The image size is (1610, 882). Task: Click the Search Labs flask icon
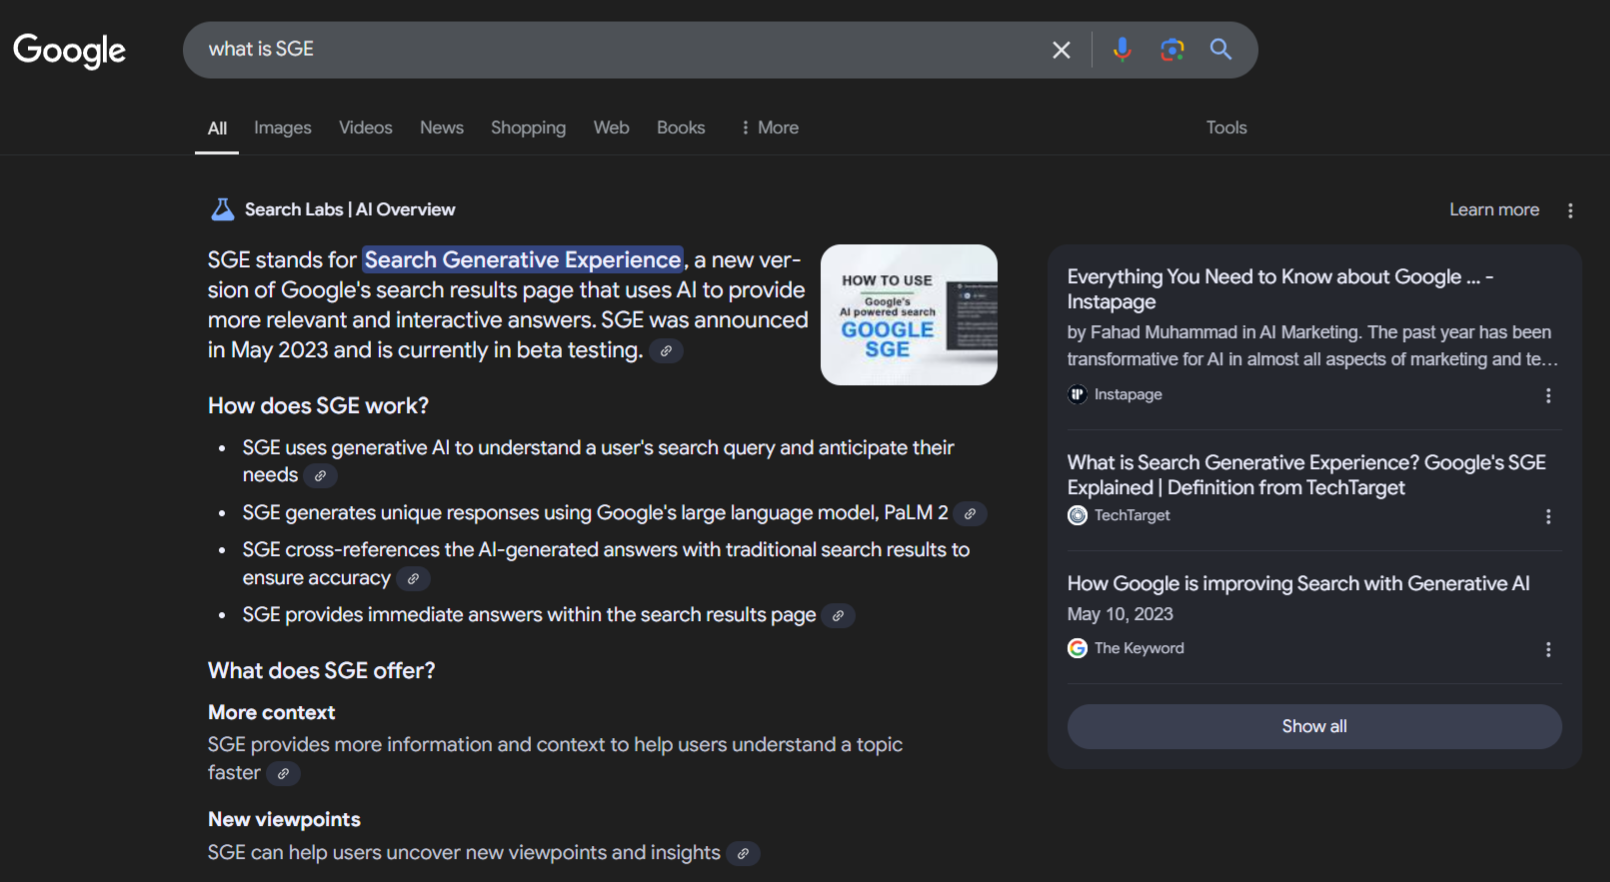click(x=222, y=209)
